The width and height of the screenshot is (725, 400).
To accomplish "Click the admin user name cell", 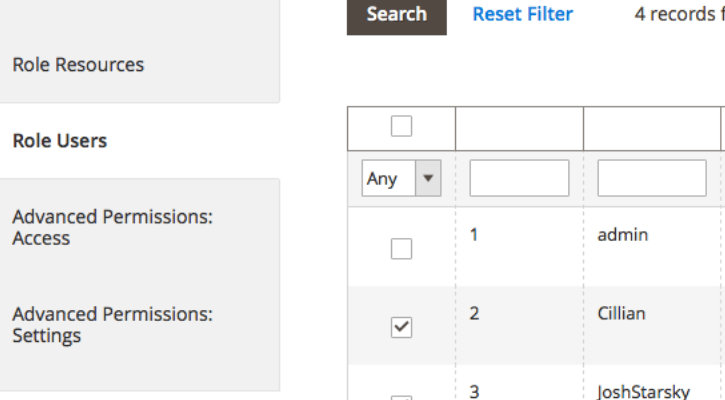I will pos(622,235).
